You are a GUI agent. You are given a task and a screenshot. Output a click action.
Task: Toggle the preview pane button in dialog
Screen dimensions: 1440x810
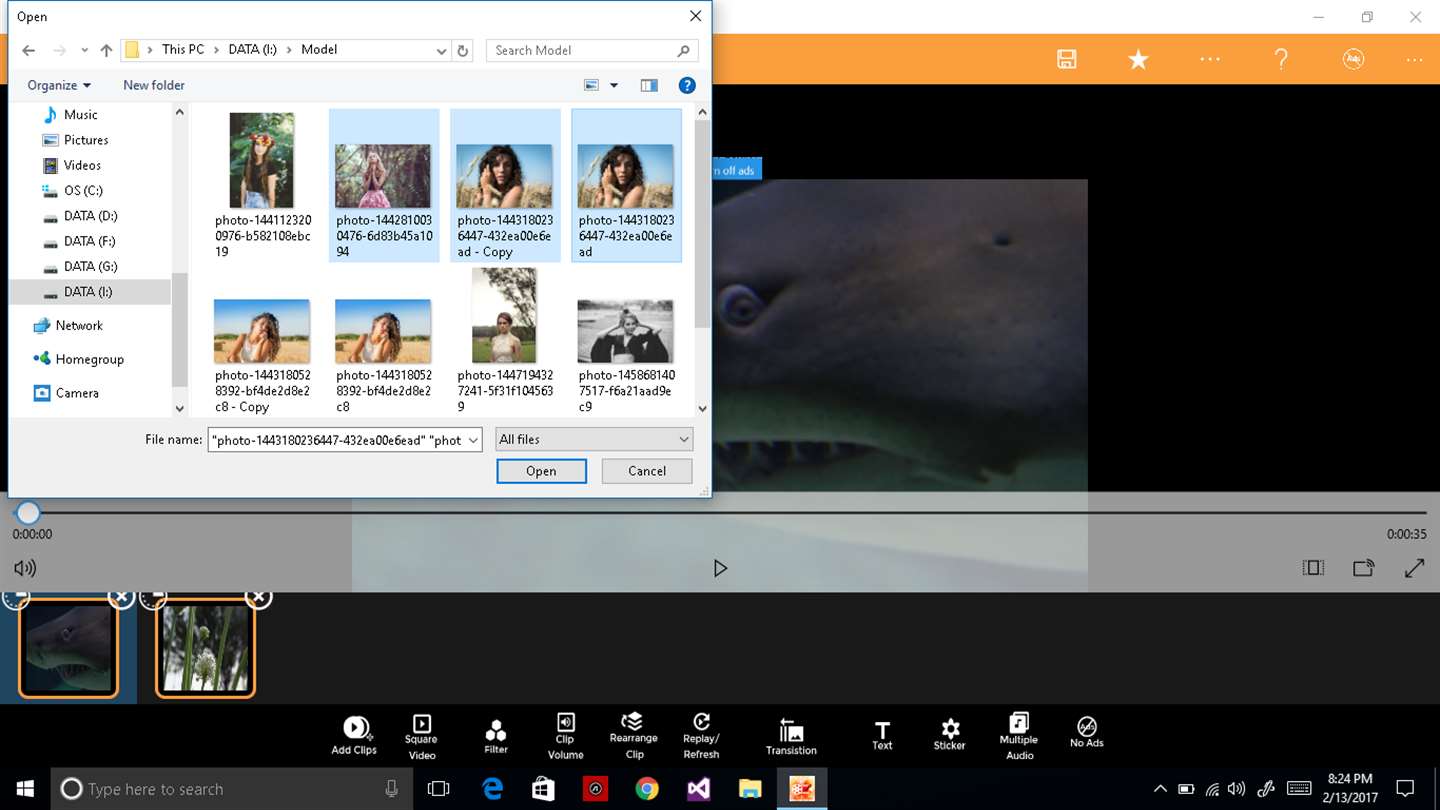tap(649, 86)
